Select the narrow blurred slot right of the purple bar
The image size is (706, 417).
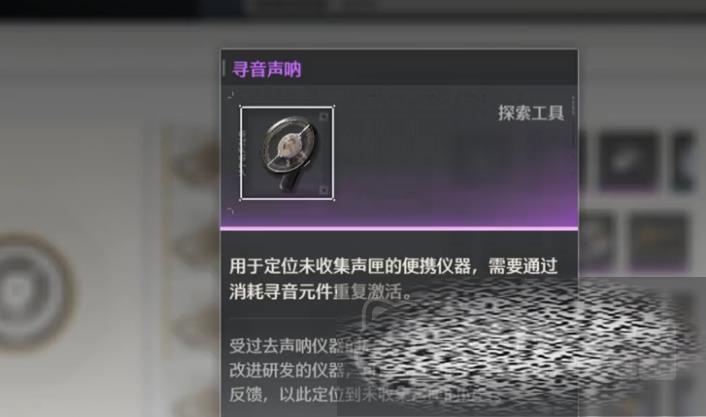[x=597, y=241]
